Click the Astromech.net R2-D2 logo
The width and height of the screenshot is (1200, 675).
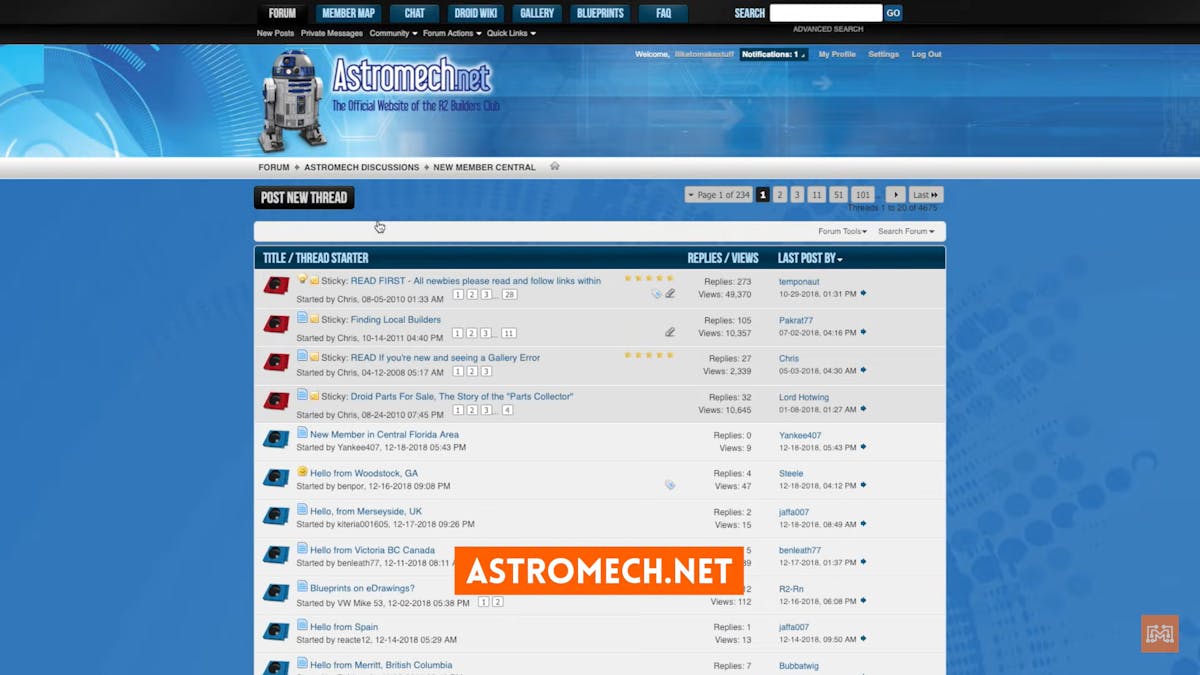tap(378, 100)
